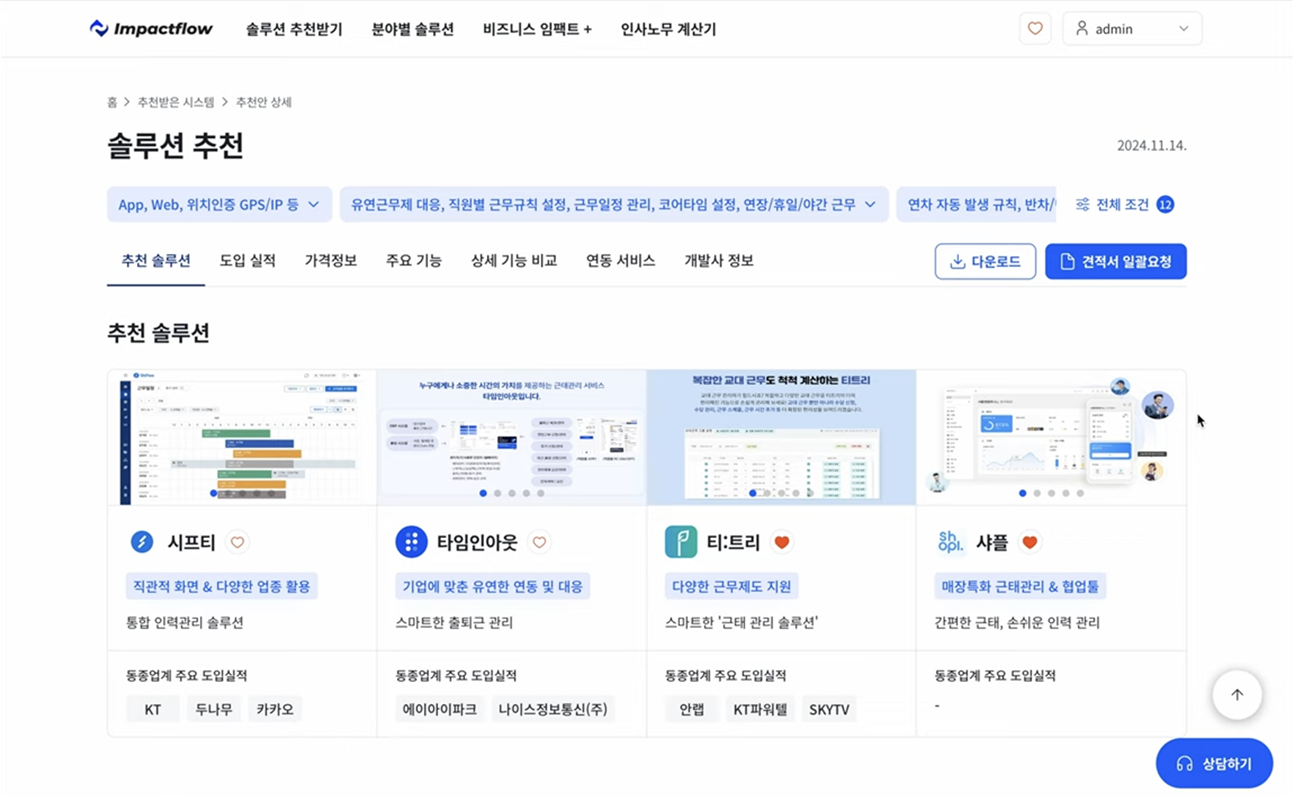Click 스마트한 출퇴근 관리 description
This screenshot has width=1293, height=797.
click(x=454, y=622)
